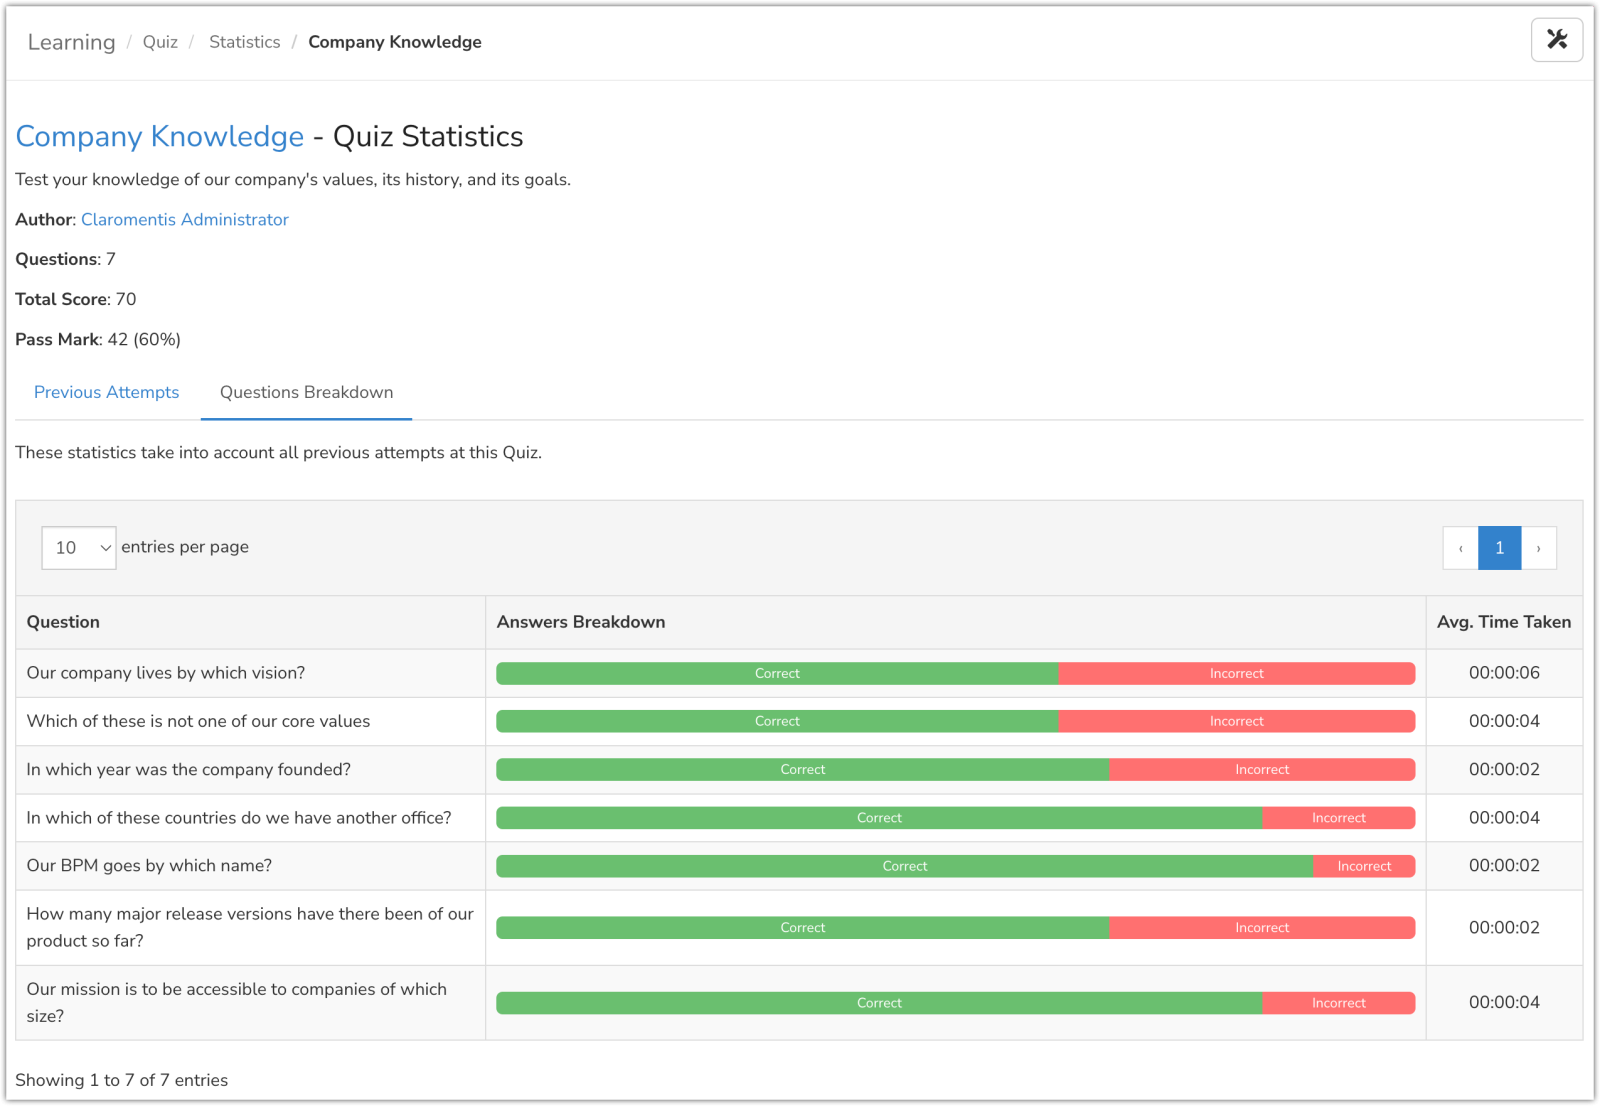
Task: Click Incorrect bar for BPM name question
Action: (x=1364, y=866)
